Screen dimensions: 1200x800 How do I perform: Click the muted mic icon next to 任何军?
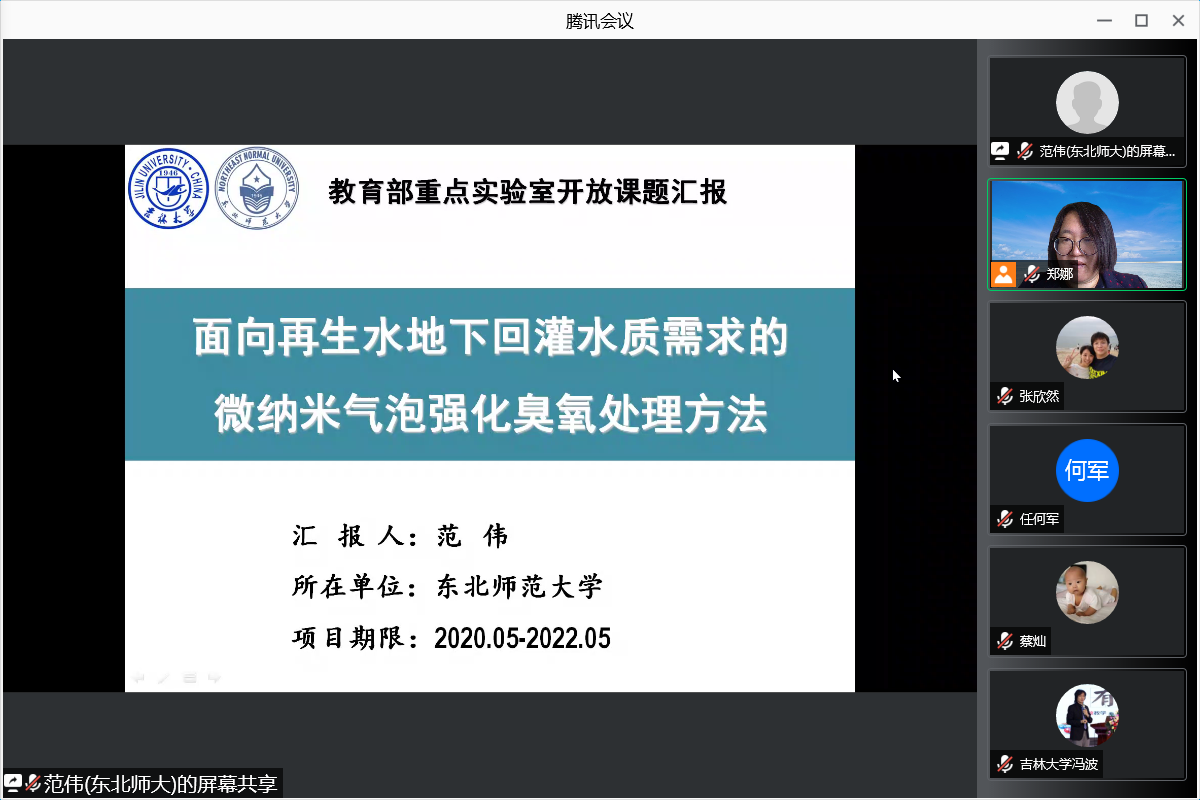[x=1005, y=519]
